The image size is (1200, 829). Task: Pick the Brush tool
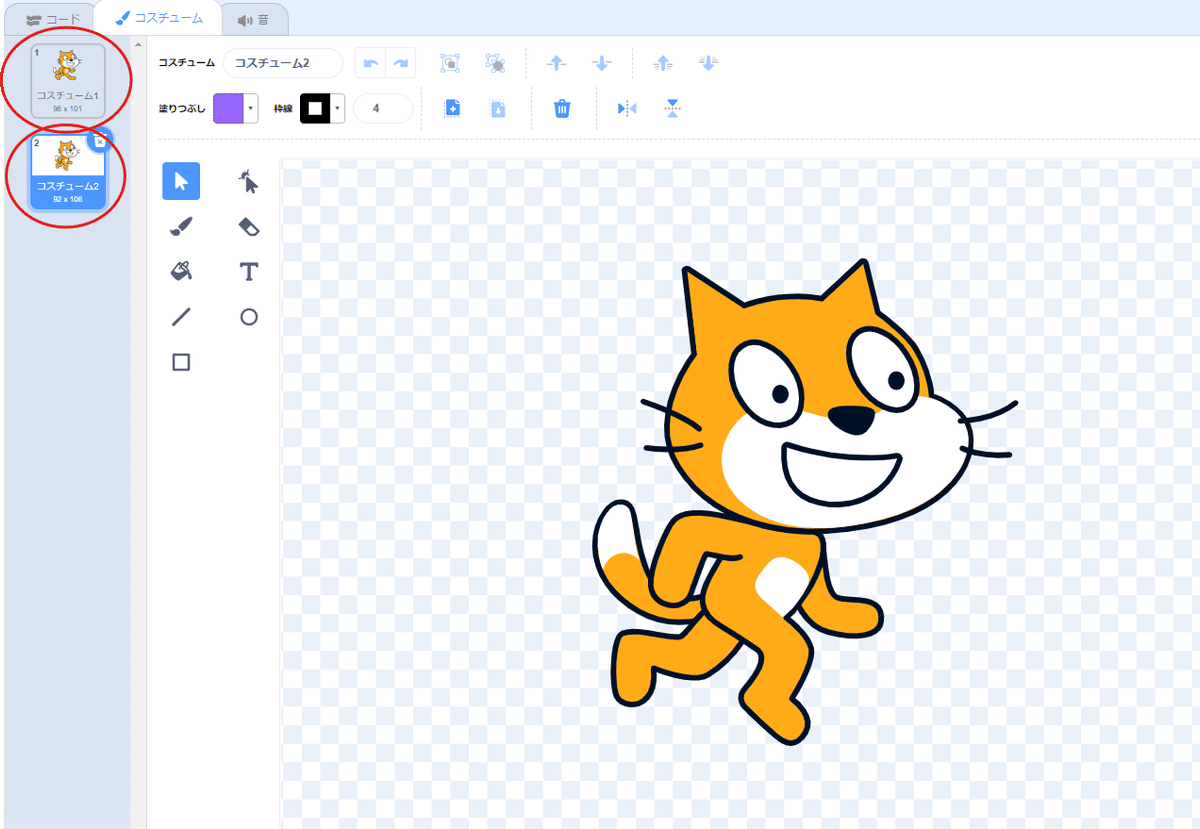[x=181, y=227]
